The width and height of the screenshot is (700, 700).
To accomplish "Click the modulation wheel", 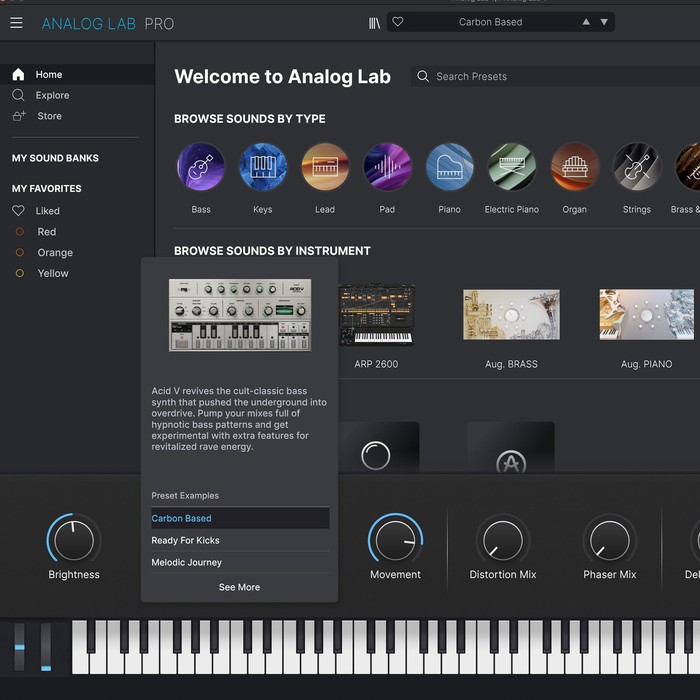I will pos(46,646).
